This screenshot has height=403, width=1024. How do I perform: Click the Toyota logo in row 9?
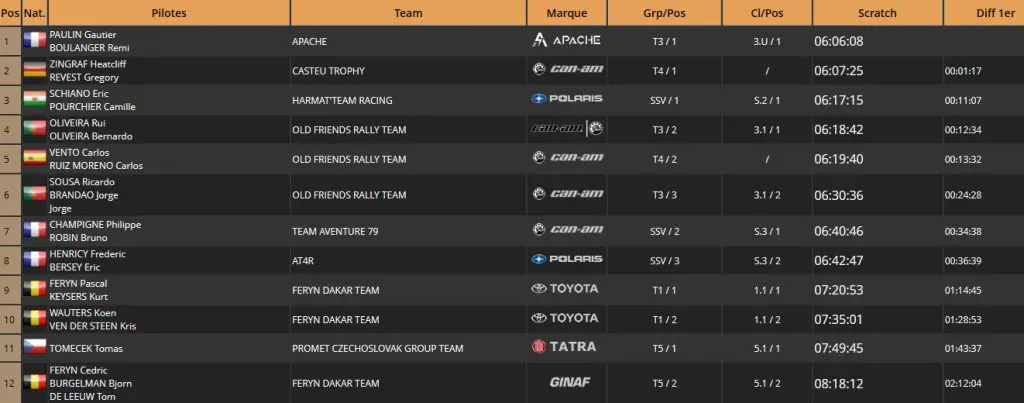(x=566, y=289)
